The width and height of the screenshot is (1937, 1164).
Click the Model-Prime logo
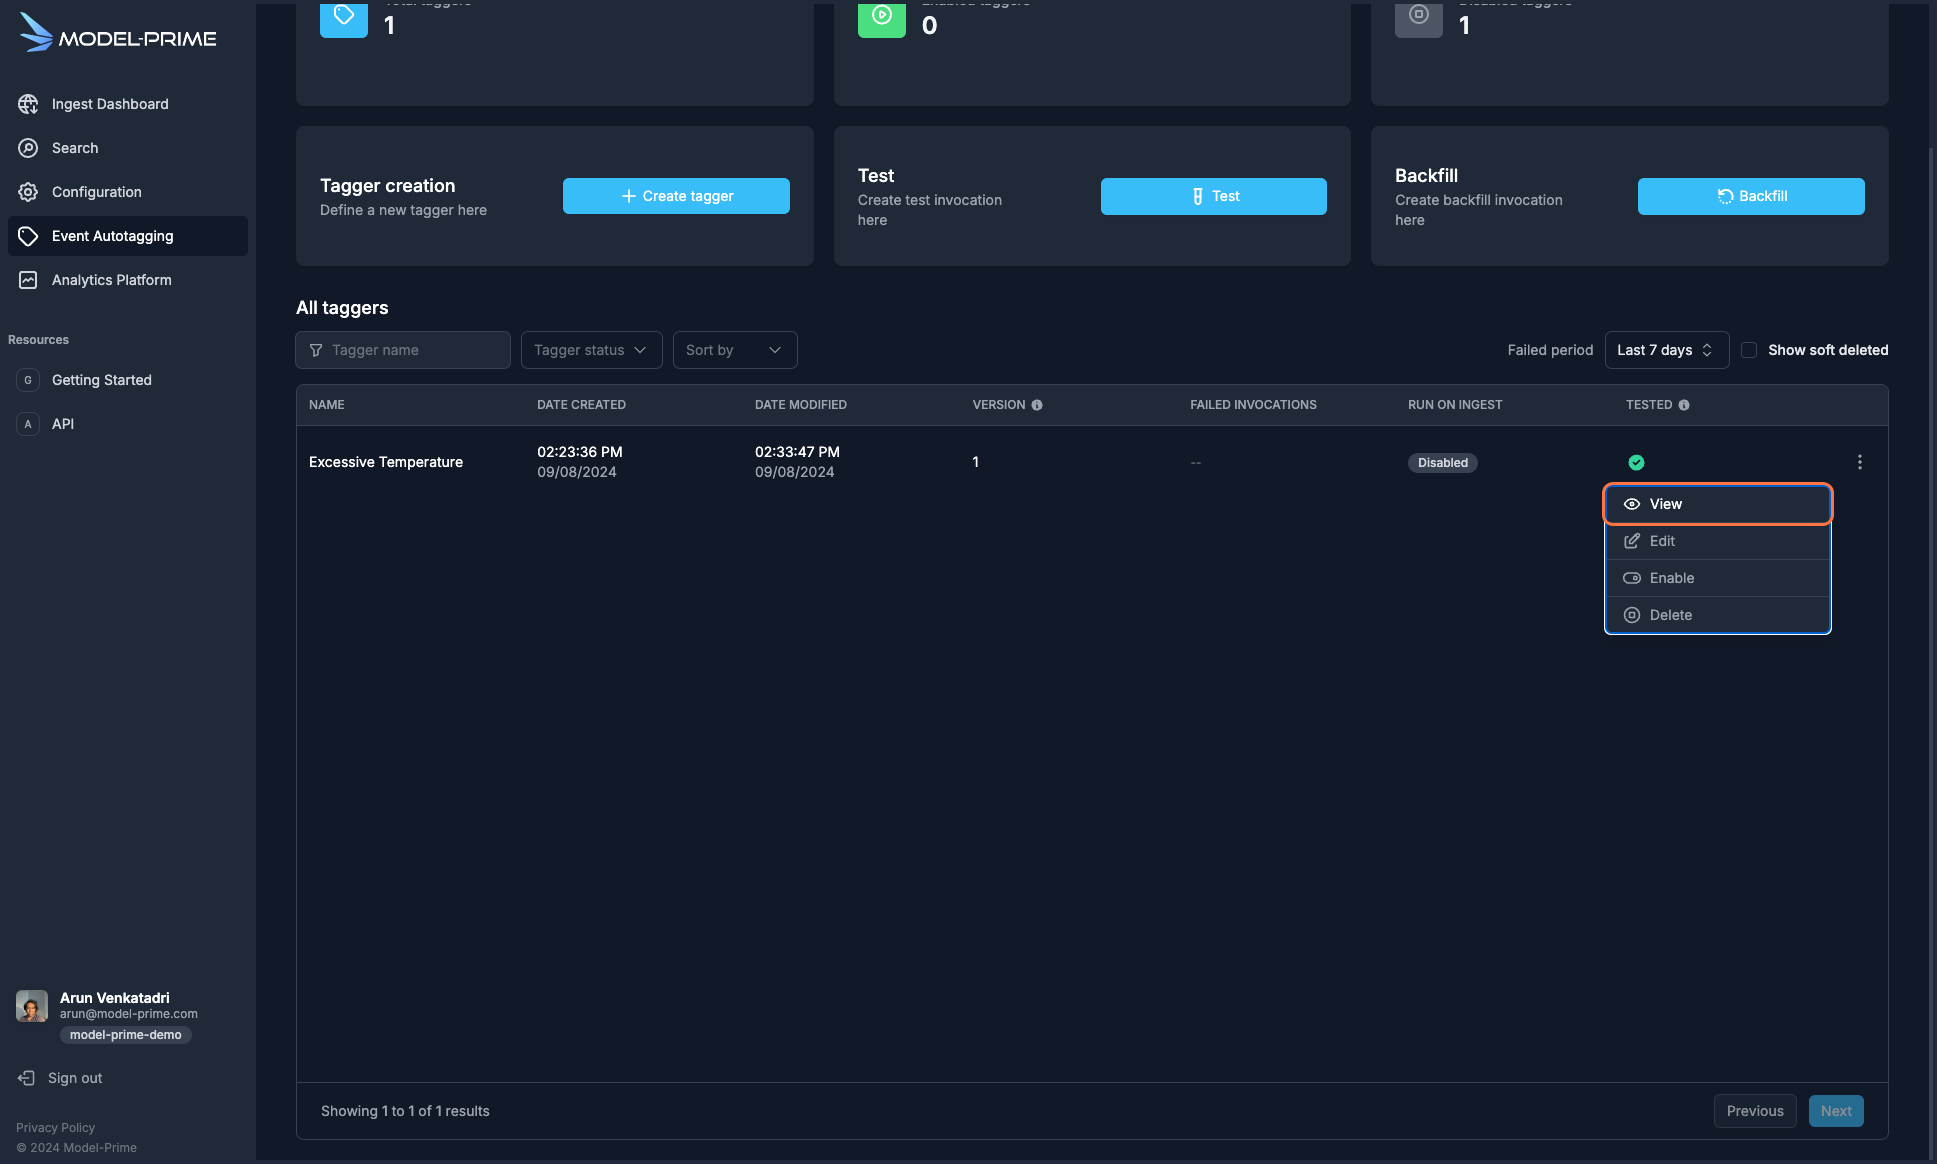tap(118, 34)
